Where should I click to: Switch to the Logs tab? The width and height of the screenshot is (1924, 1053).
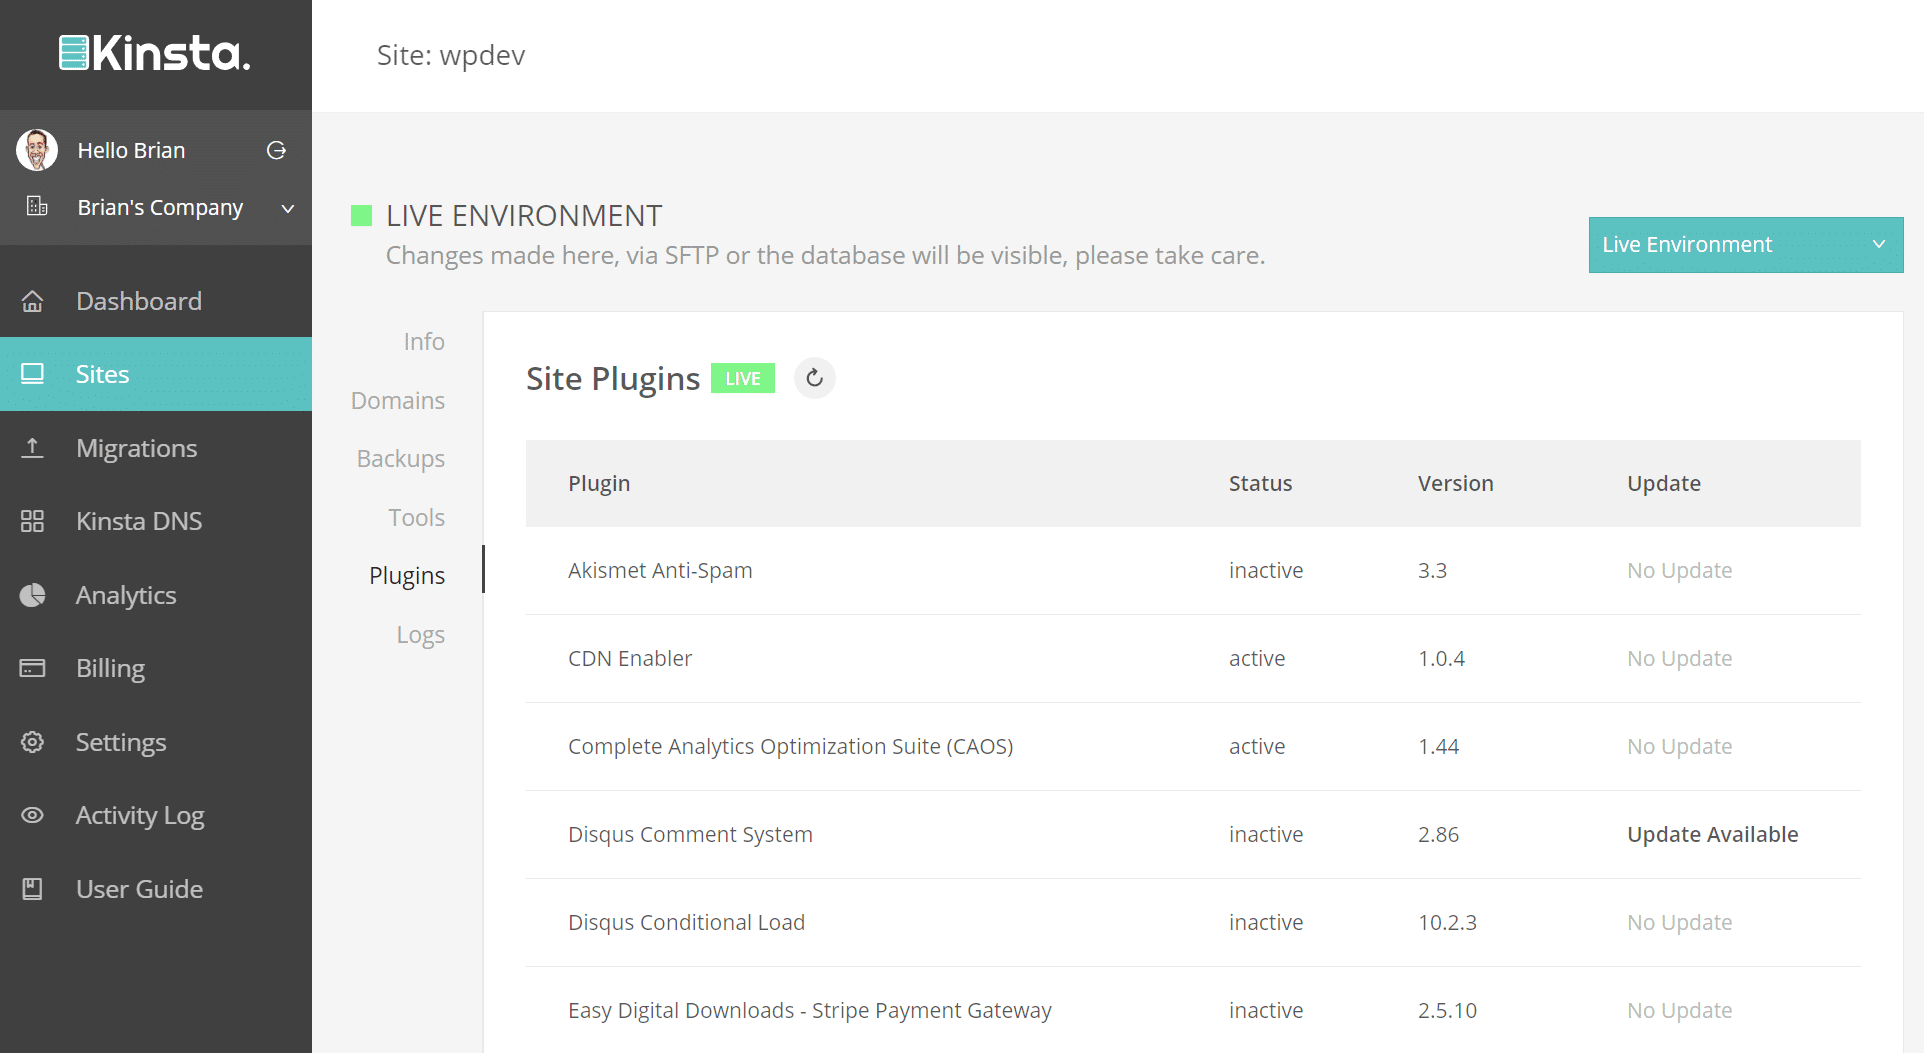pyautogui.click(x=420, y=634)
